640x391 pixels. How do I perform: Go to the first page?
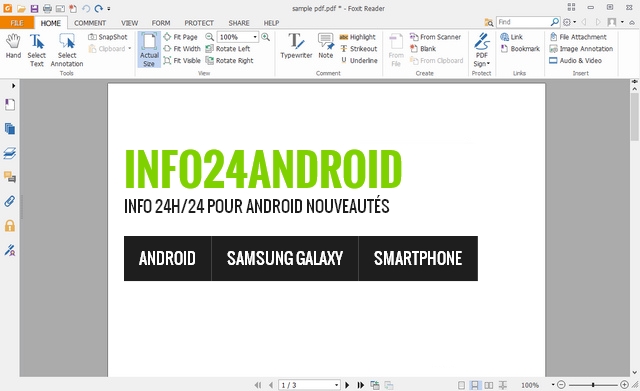(x=258, y=385)
